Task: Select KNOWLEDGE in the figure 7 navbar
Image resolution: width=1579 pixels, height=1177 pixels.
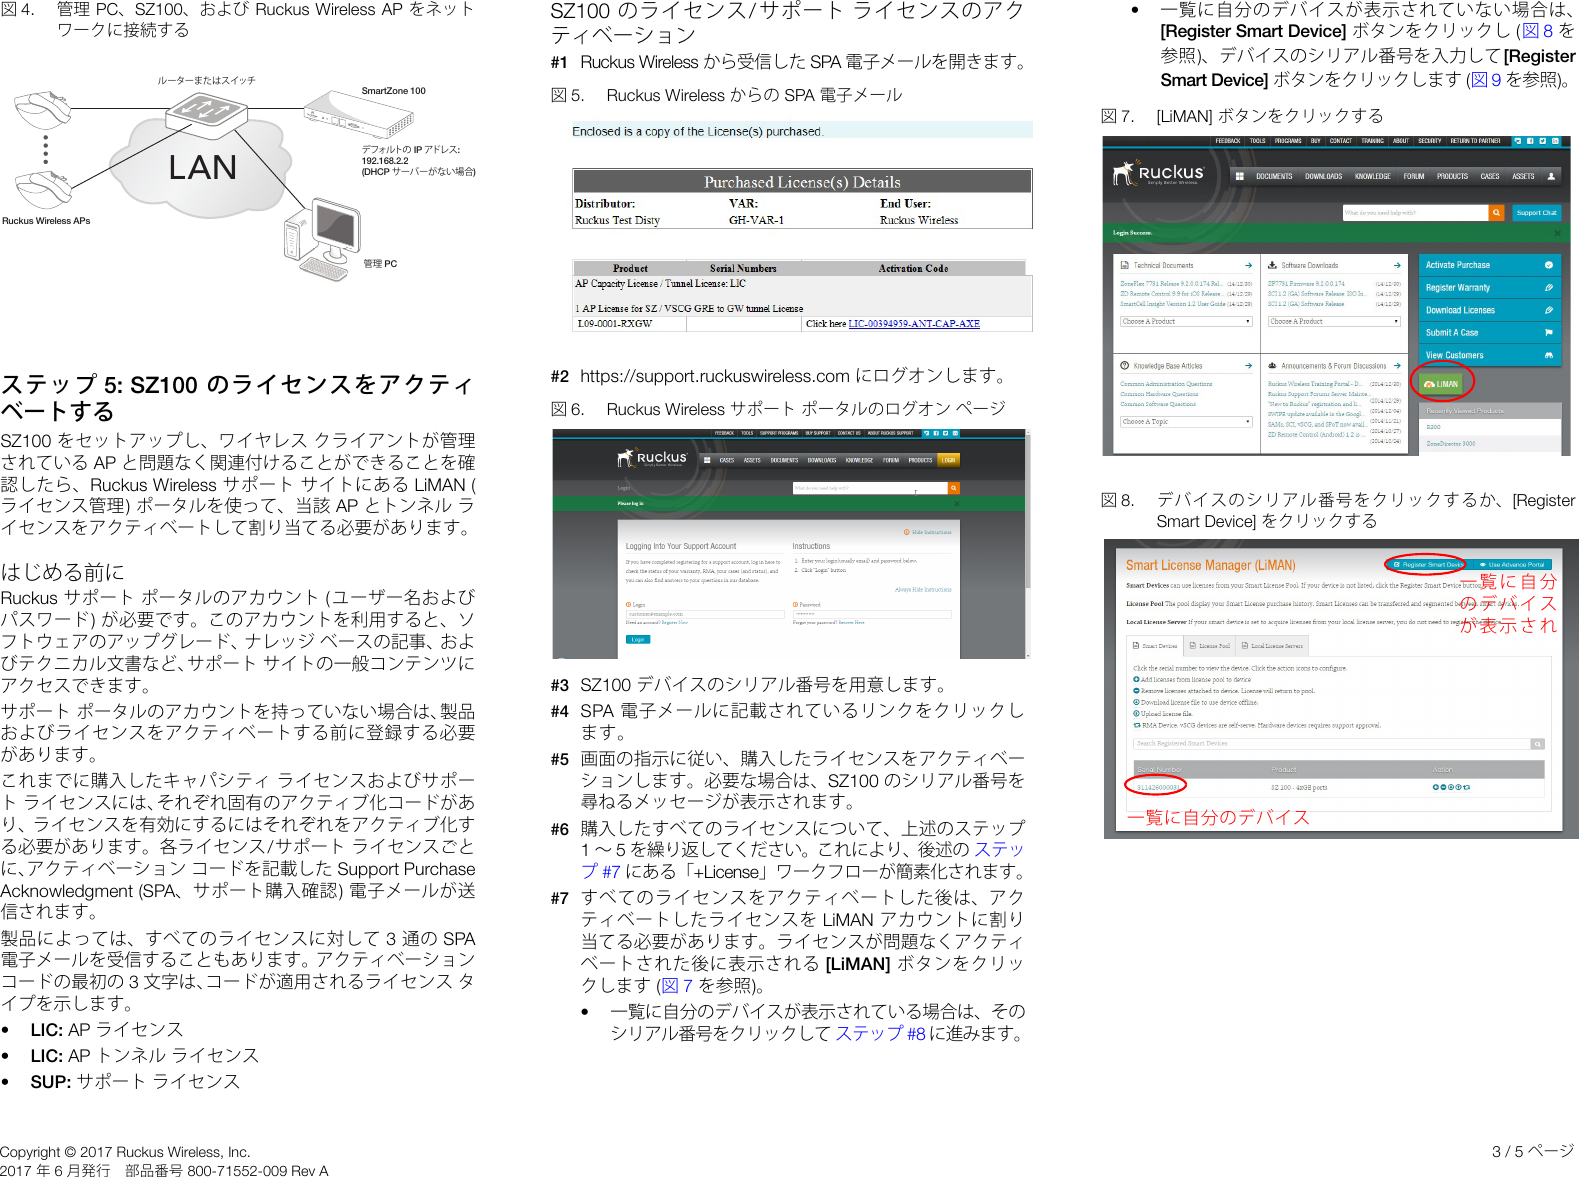Action: 1372,176
